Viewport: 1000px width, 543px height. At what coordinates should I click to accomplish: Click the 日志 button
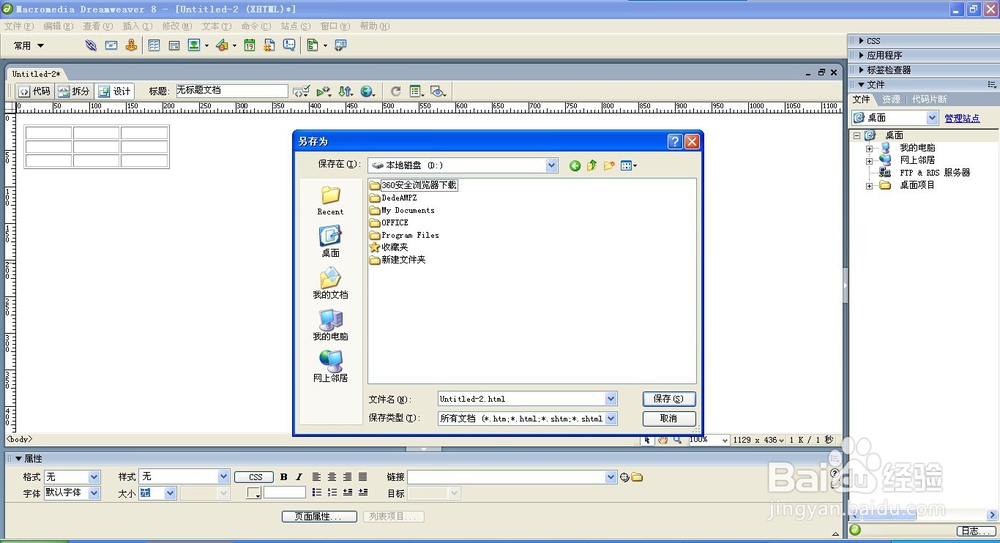coord(974,531)
